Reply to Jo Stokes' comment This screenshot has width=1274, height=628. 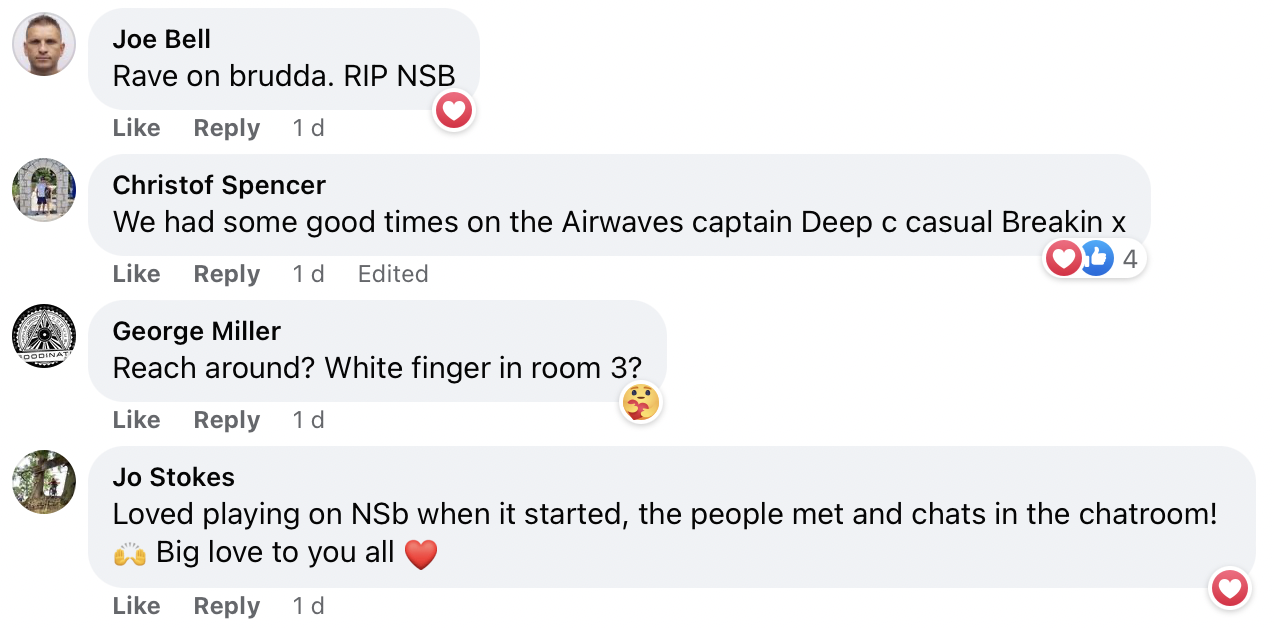pos(226,606)
